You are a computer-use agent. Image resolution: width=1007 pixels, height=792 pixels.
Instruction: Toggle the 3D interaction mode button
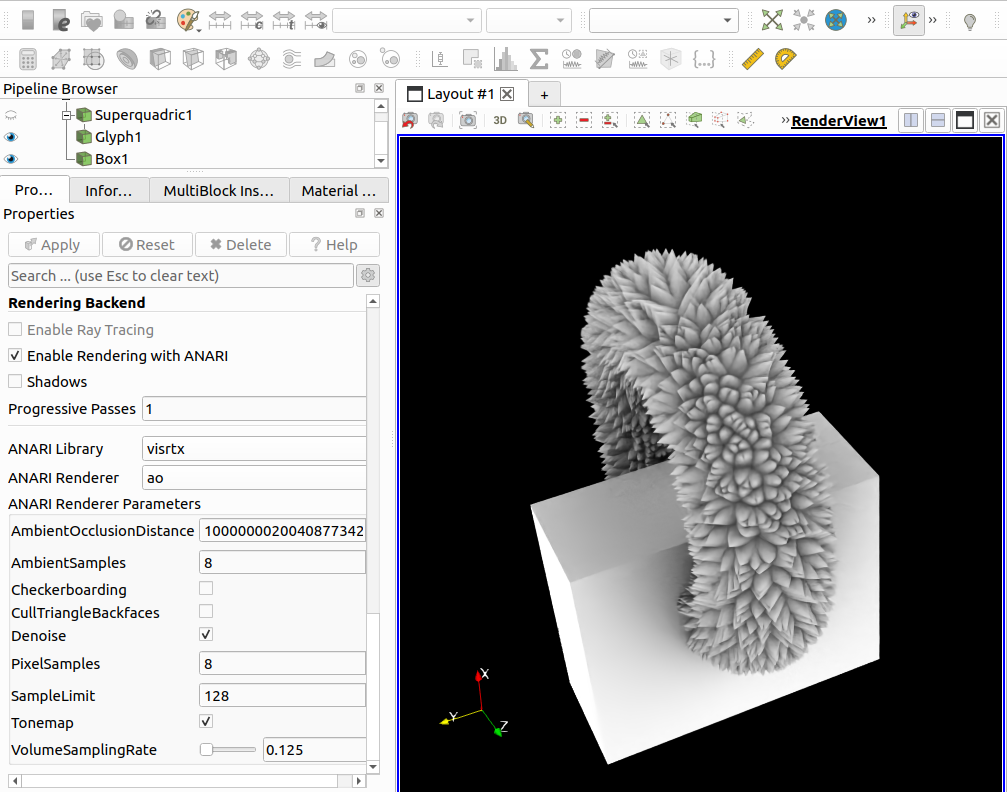point(499,120)
